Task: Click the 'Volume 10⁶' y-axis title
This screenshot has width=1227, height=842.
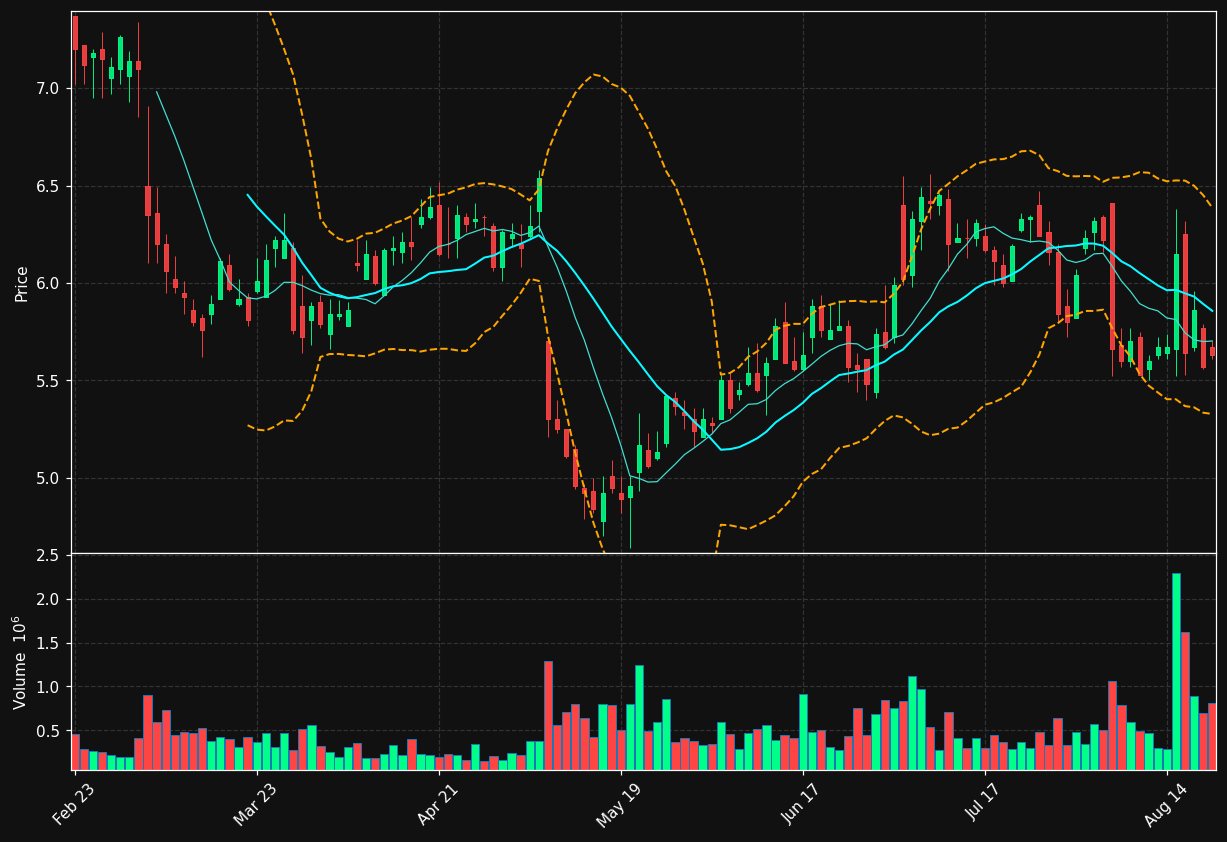Action: click(20, 662)
